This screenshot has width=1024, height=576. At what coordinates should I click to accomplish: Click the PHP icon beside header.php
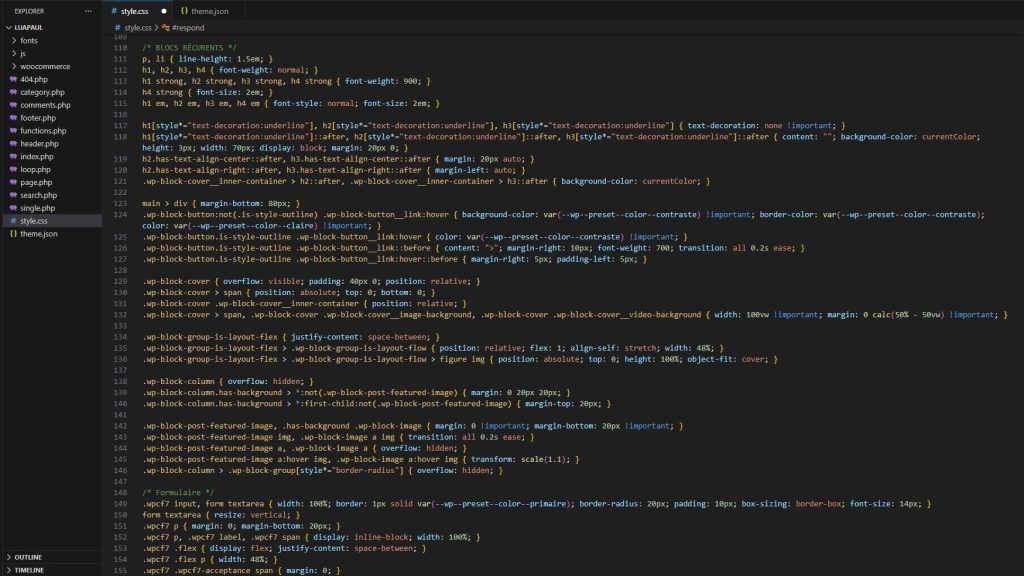click(13, 144)
